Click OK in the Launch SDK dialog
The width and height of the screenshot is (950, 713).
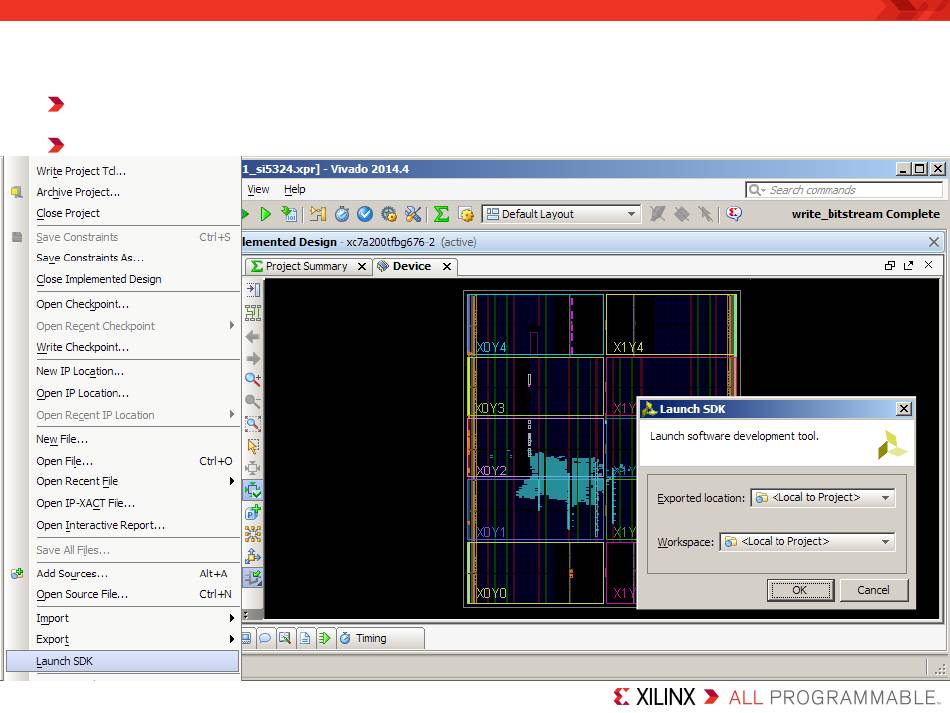(x=800, y=590)
